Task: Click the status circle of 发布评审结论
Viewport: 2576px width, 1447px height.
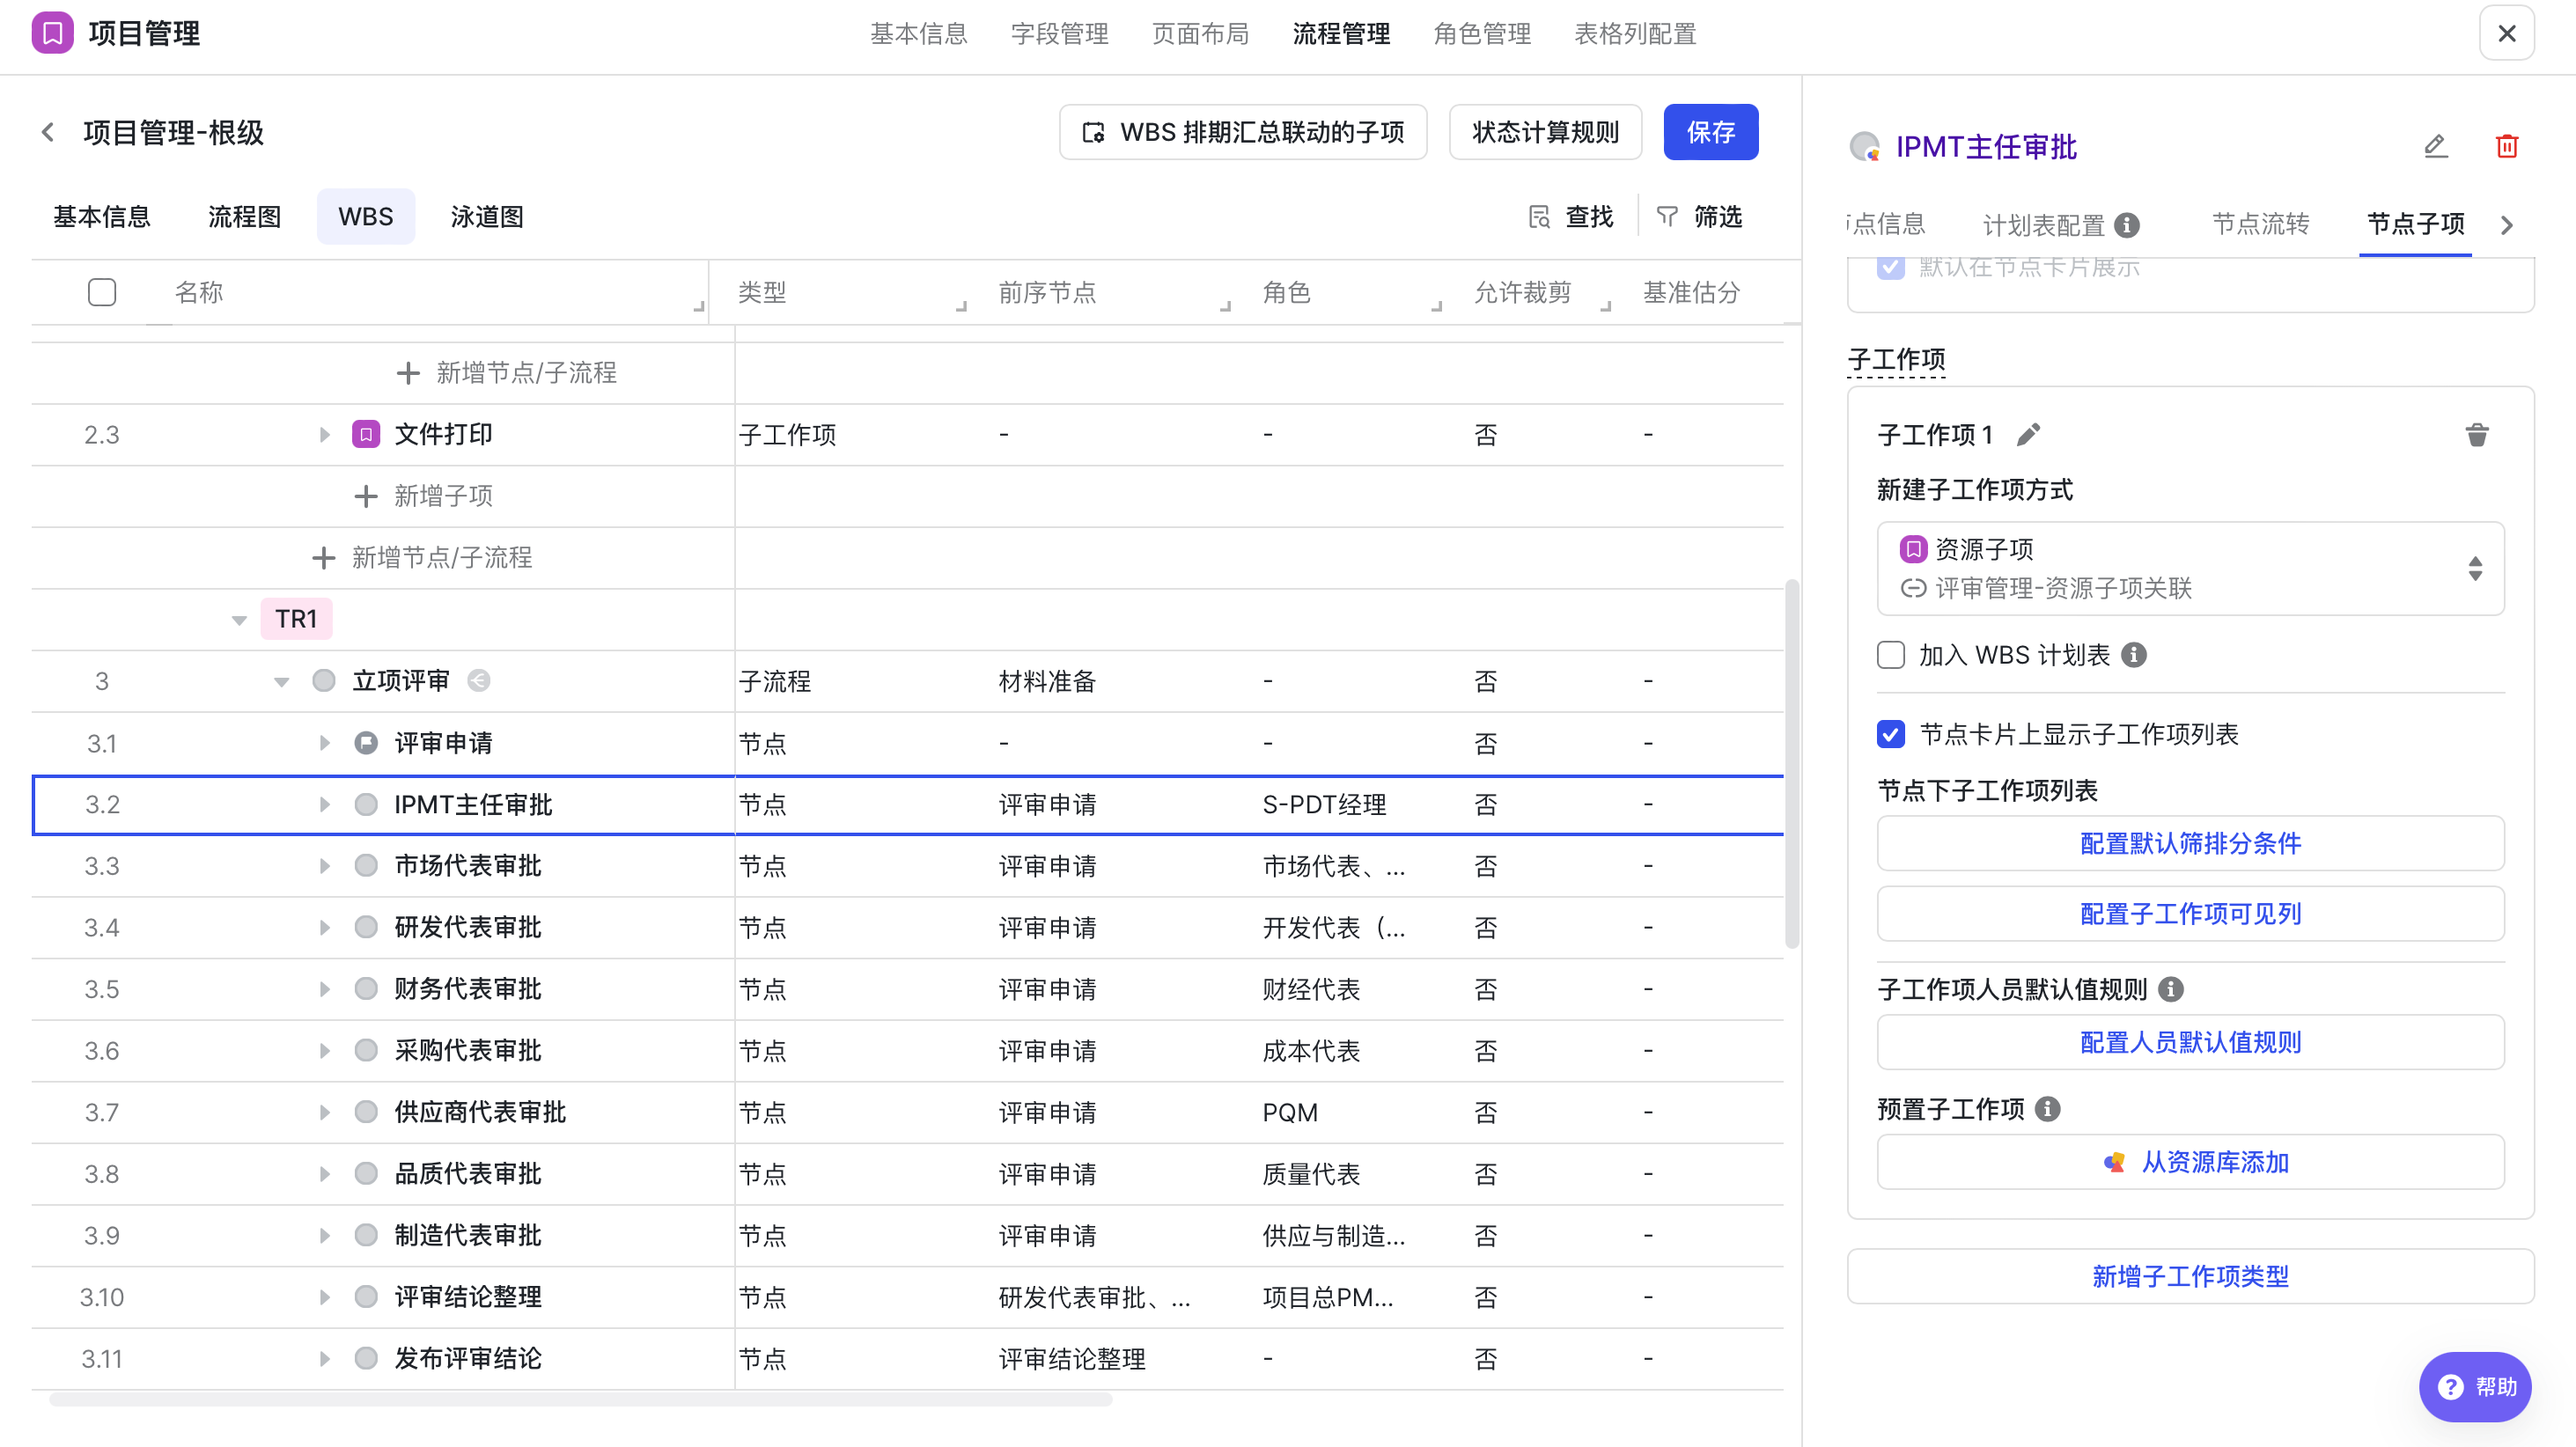Action: coord(366,1359)
